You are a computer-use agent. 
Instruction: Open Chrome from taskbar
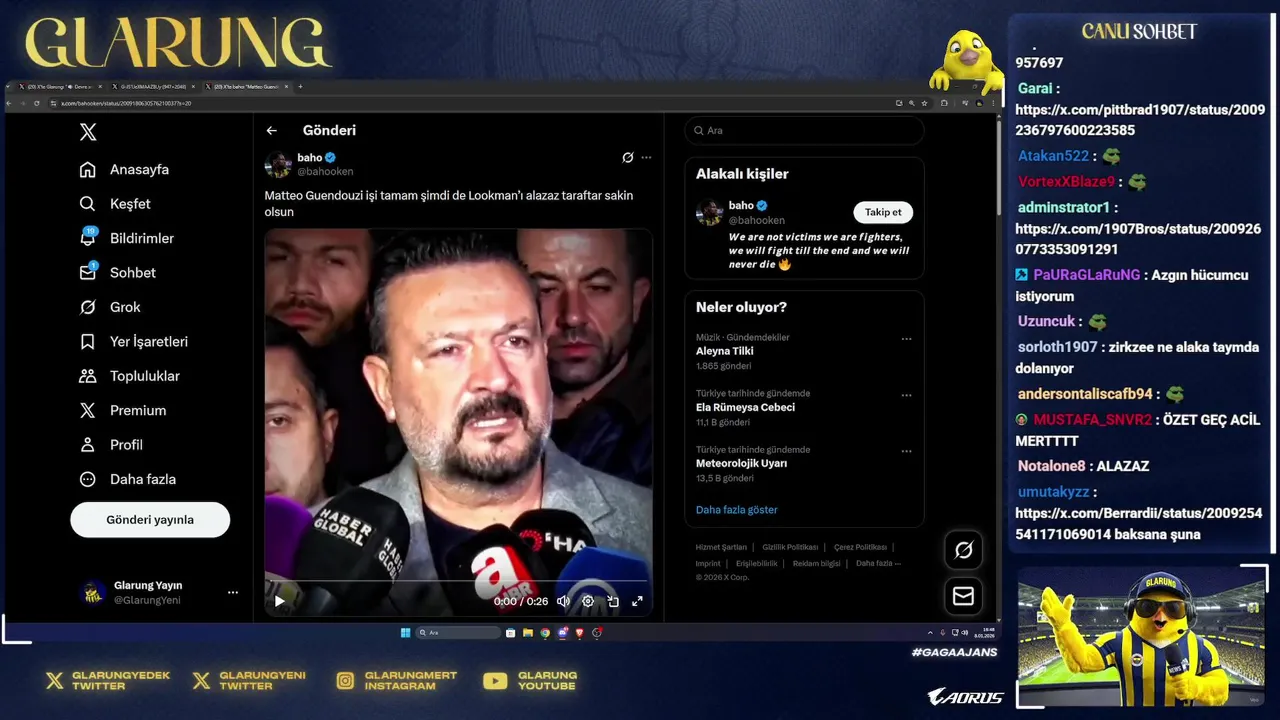pos(545,632)
